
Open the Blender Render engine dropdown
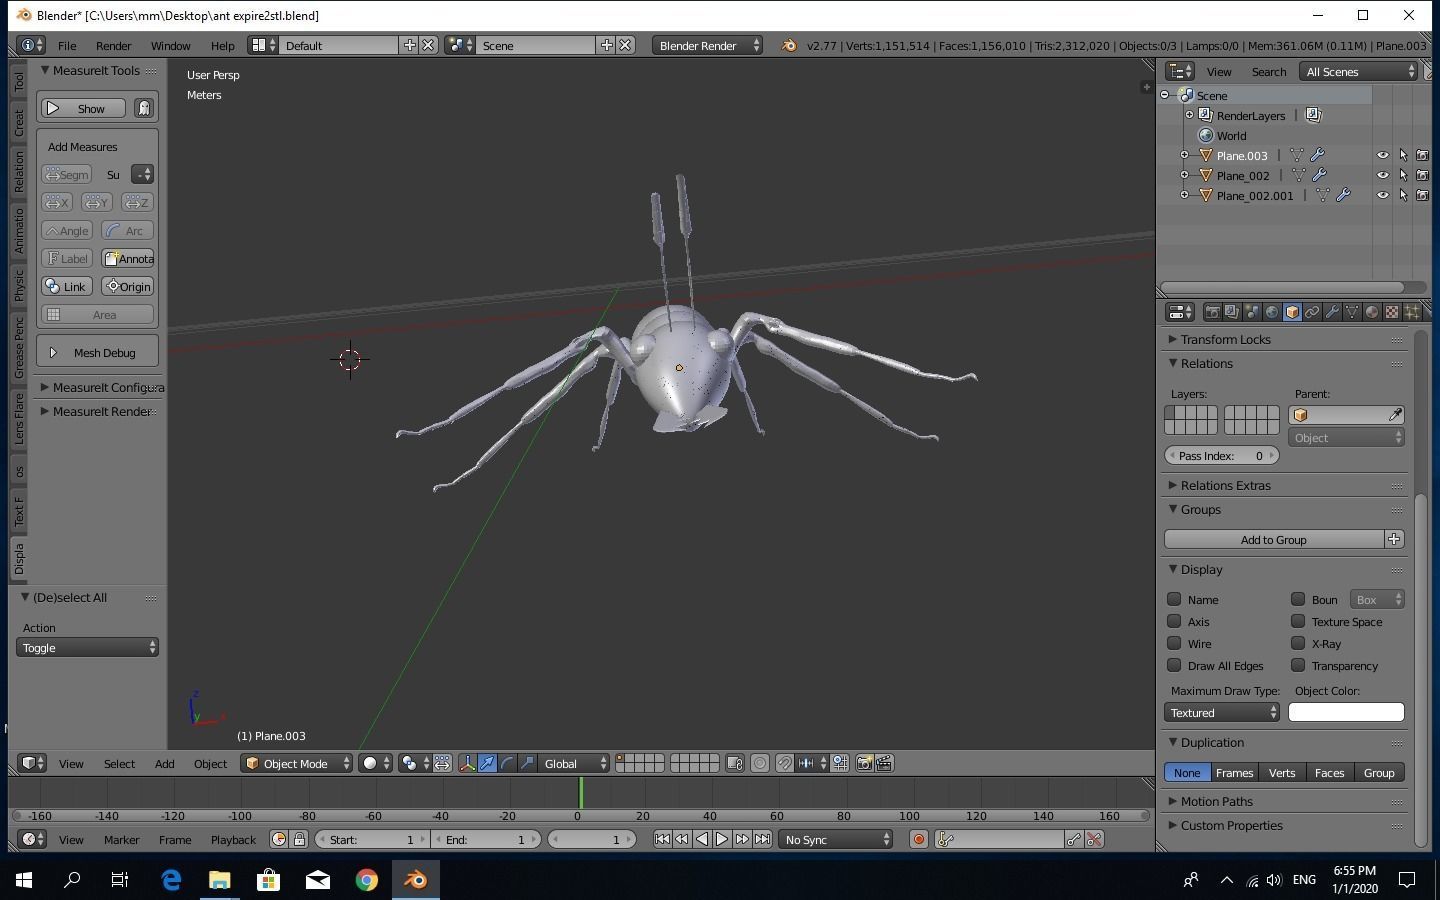point(707,46)
